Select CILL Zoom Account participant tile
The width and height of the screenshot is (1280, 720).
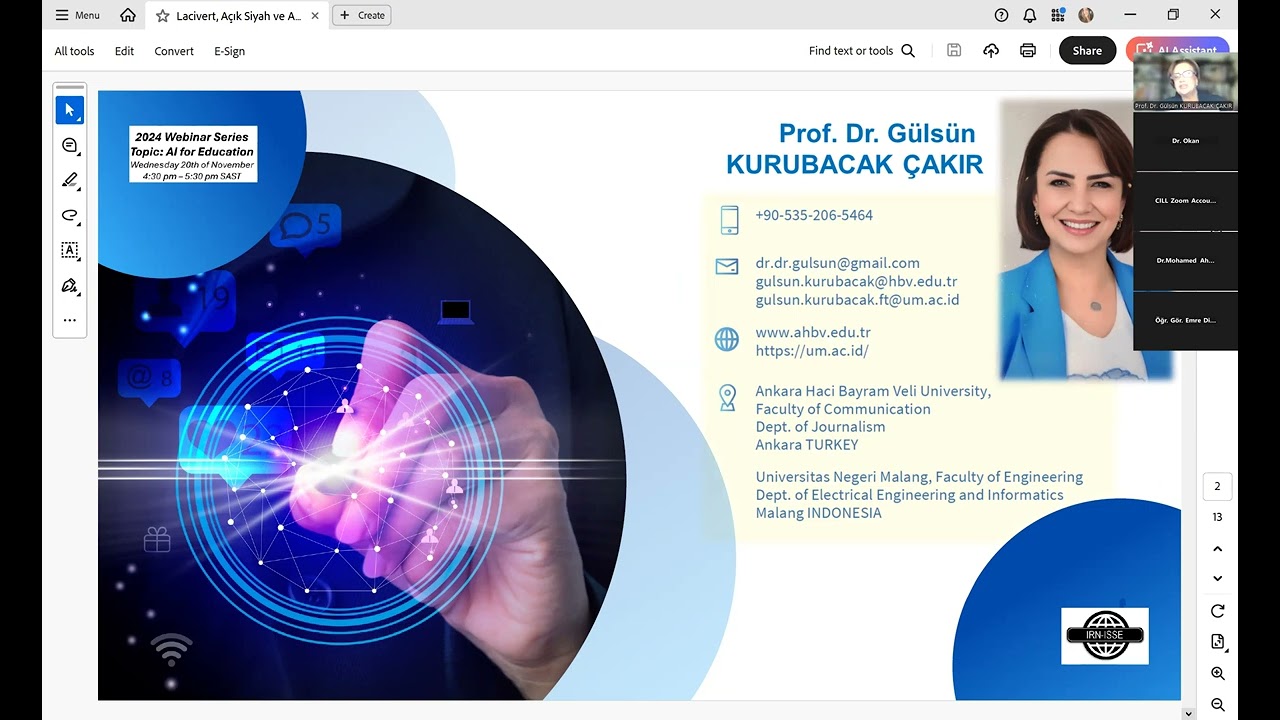[1185, 201]
